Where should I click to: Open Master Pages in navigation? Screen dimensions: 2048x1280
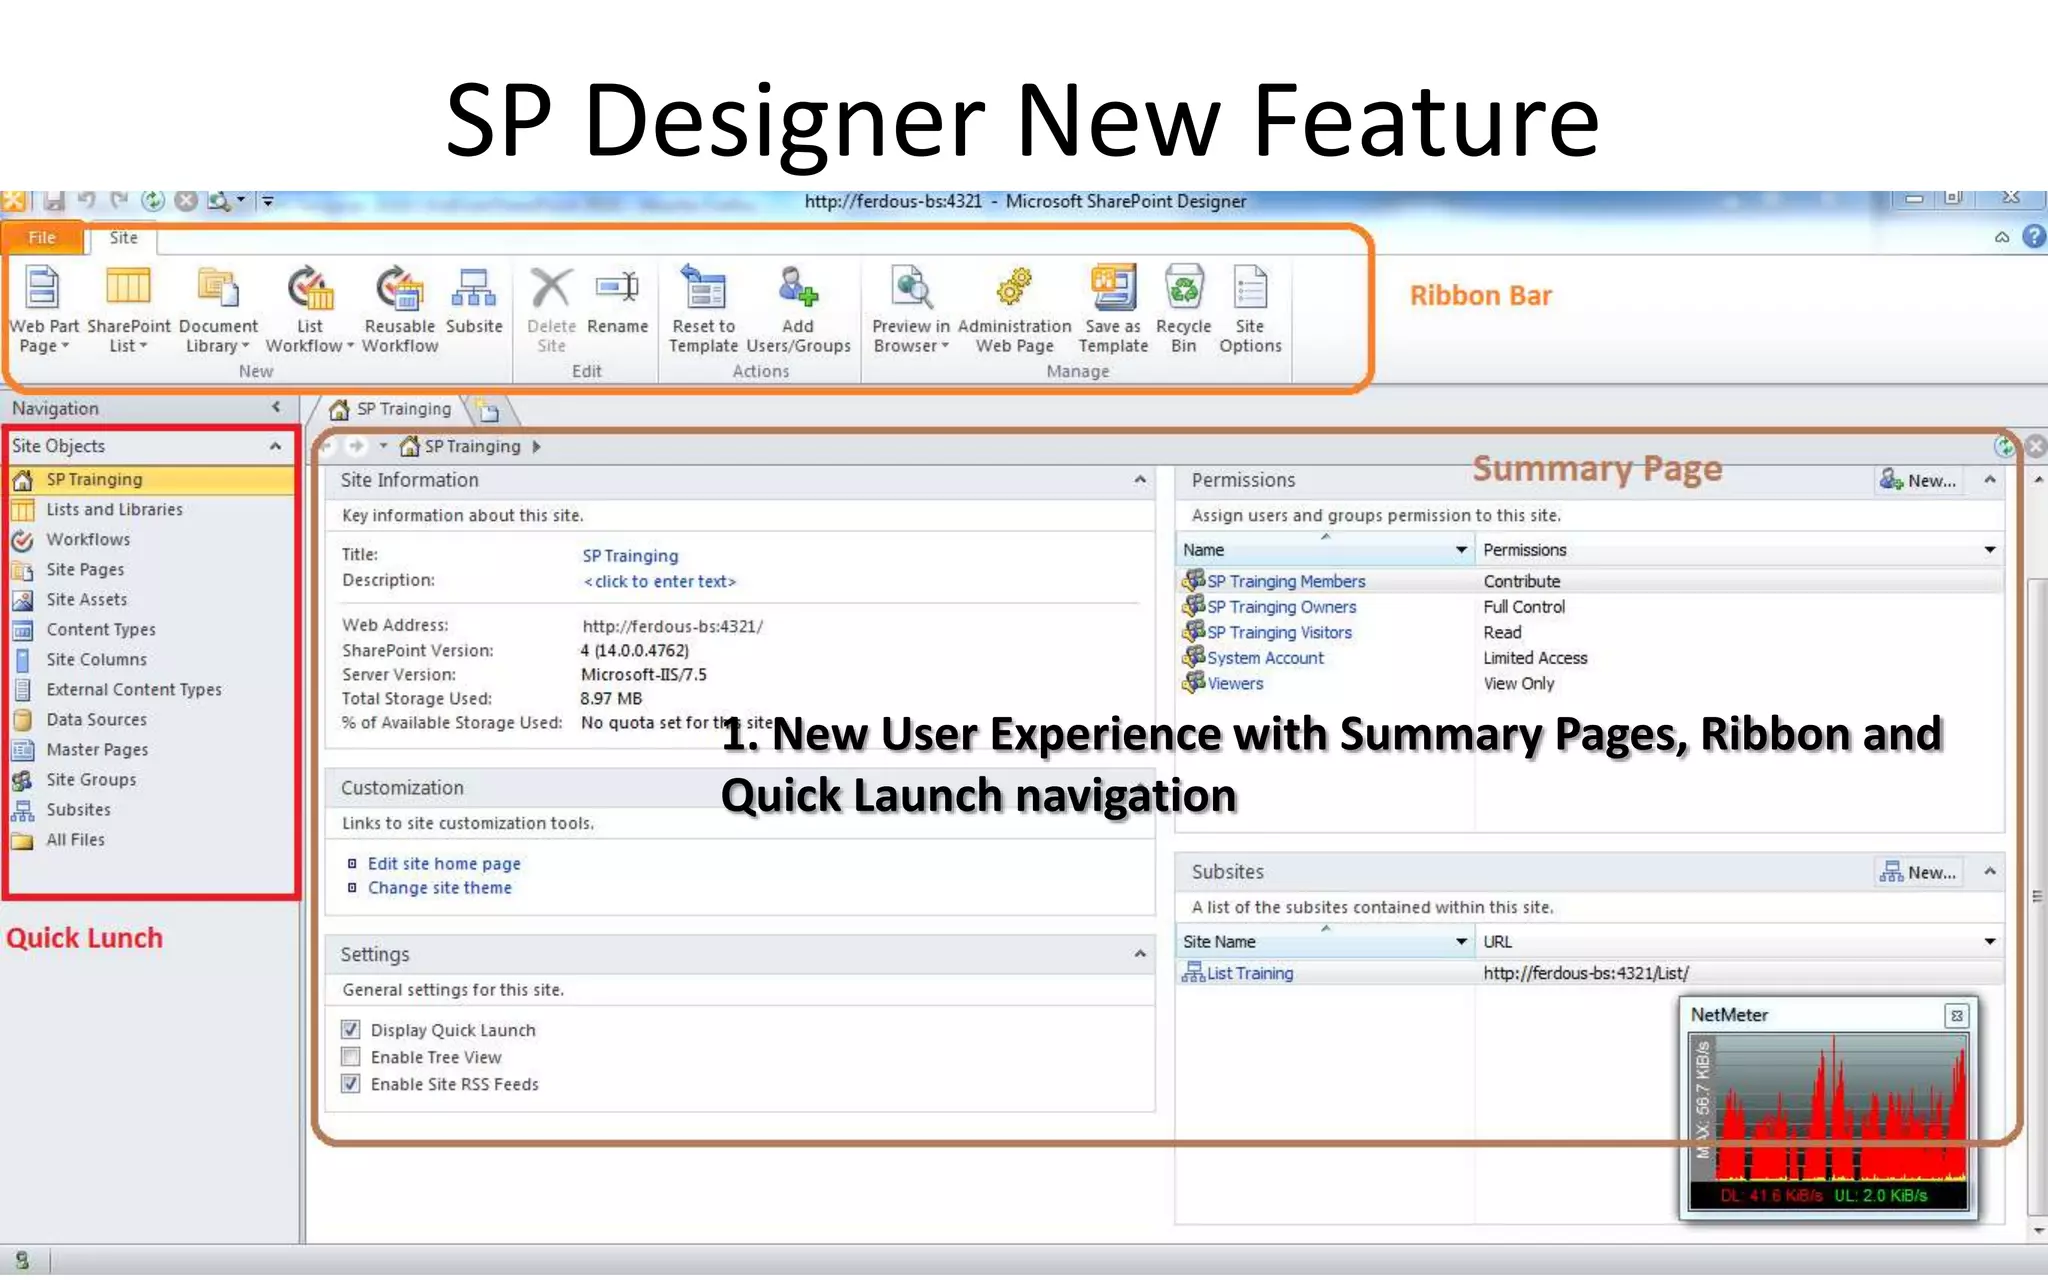click(97, 750)
